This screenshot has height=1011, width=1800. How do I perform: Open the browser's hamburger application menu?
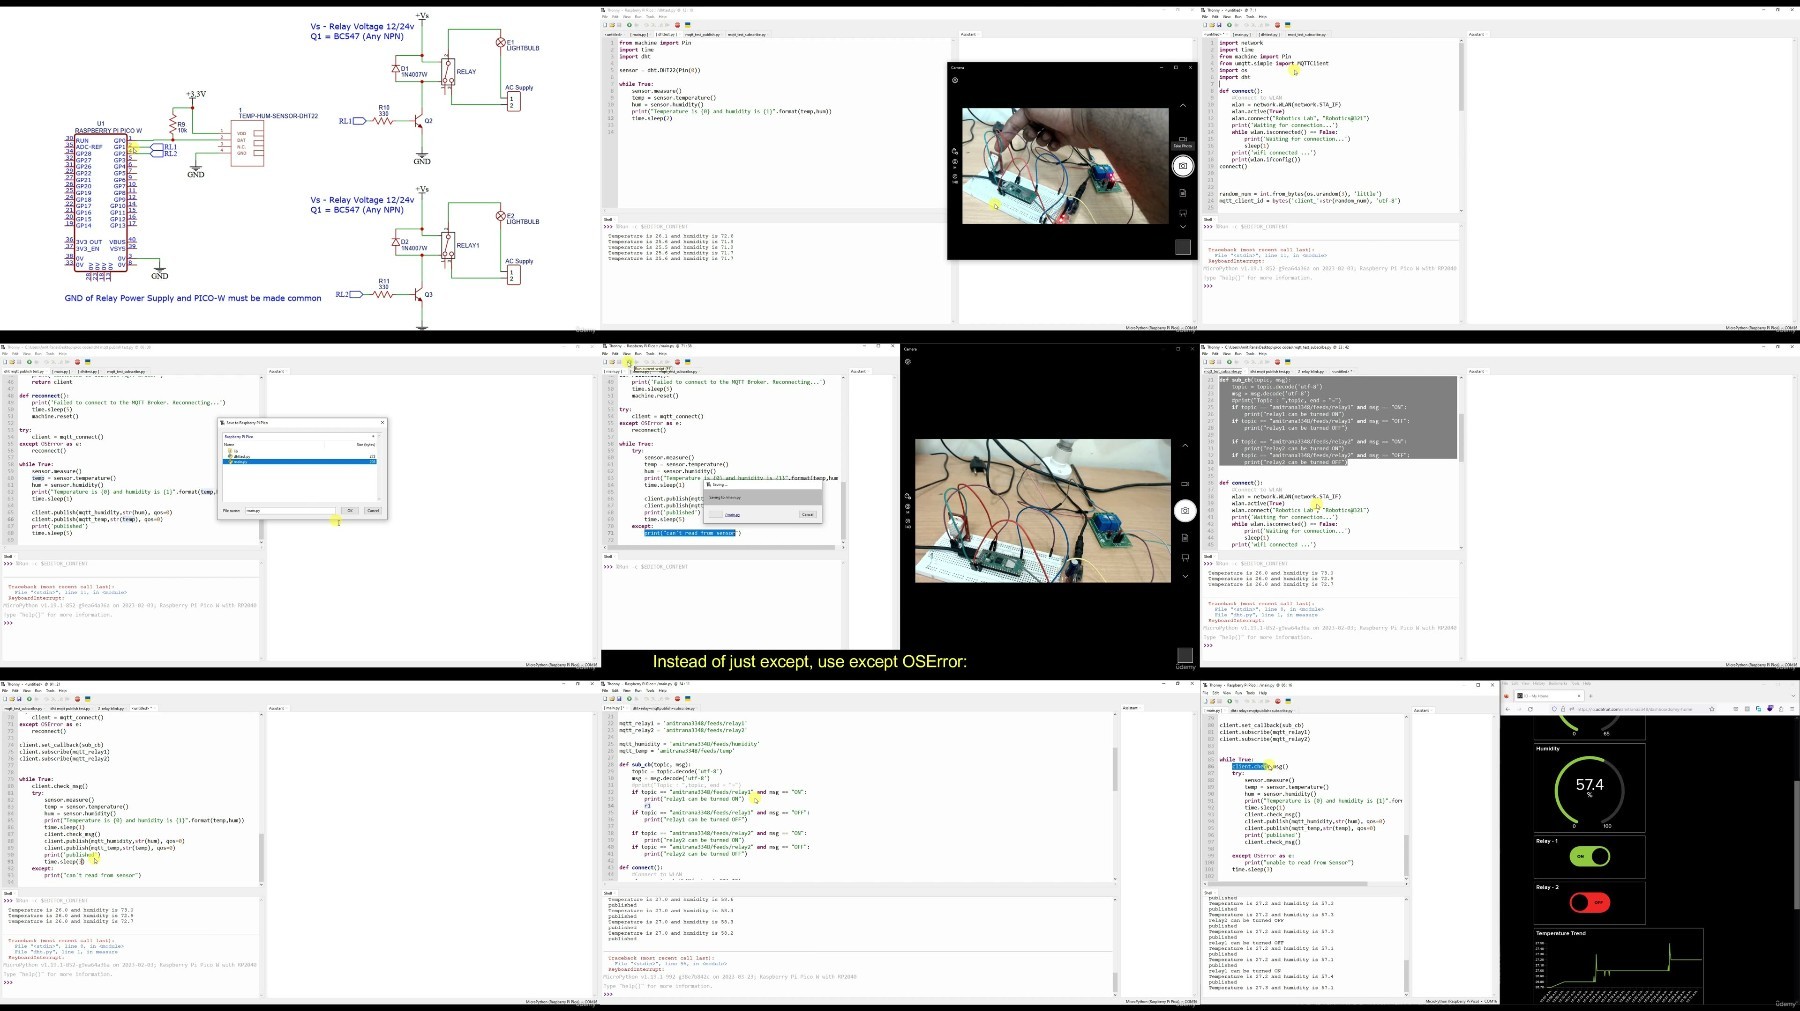coord(1792,709)
